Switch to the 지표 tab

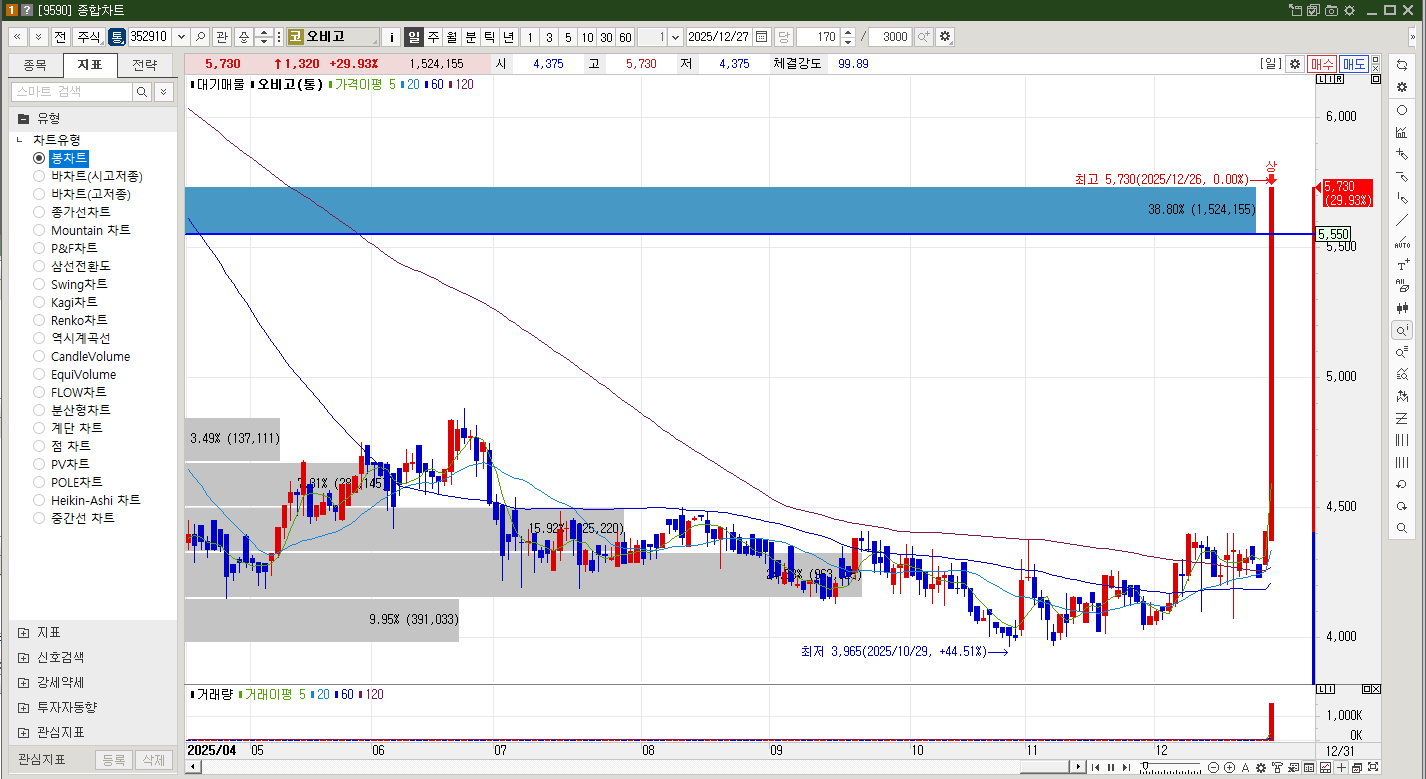tap(90, 65)
